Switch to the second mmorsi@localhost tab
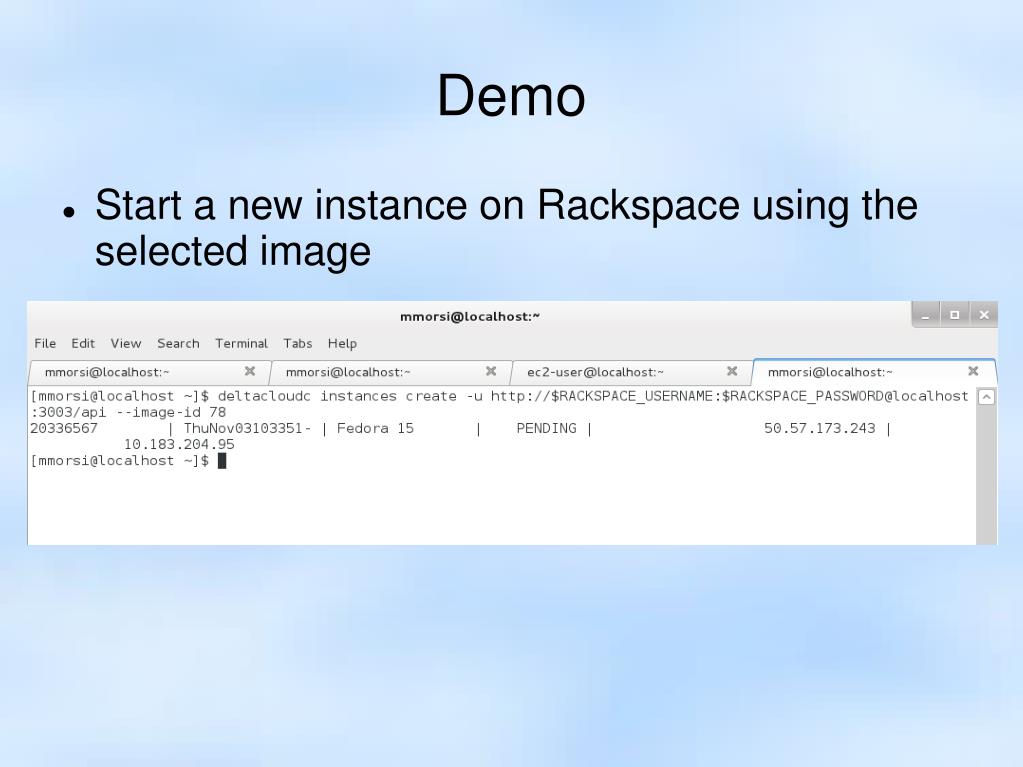1023x767 pixels. pos(391,372)
